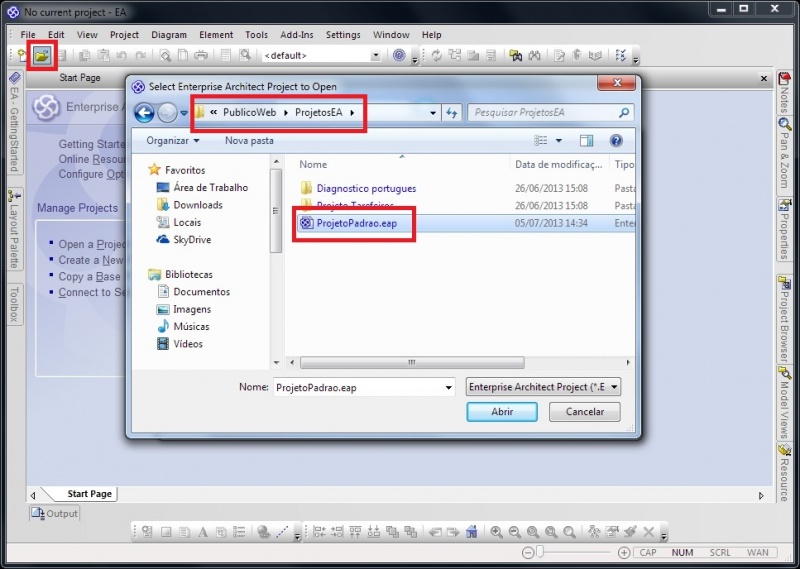The width and height of the screenshot is (800, 569).
Task: Open the Diagram menu
Action: pyautogui.click(x=169, y=35)
